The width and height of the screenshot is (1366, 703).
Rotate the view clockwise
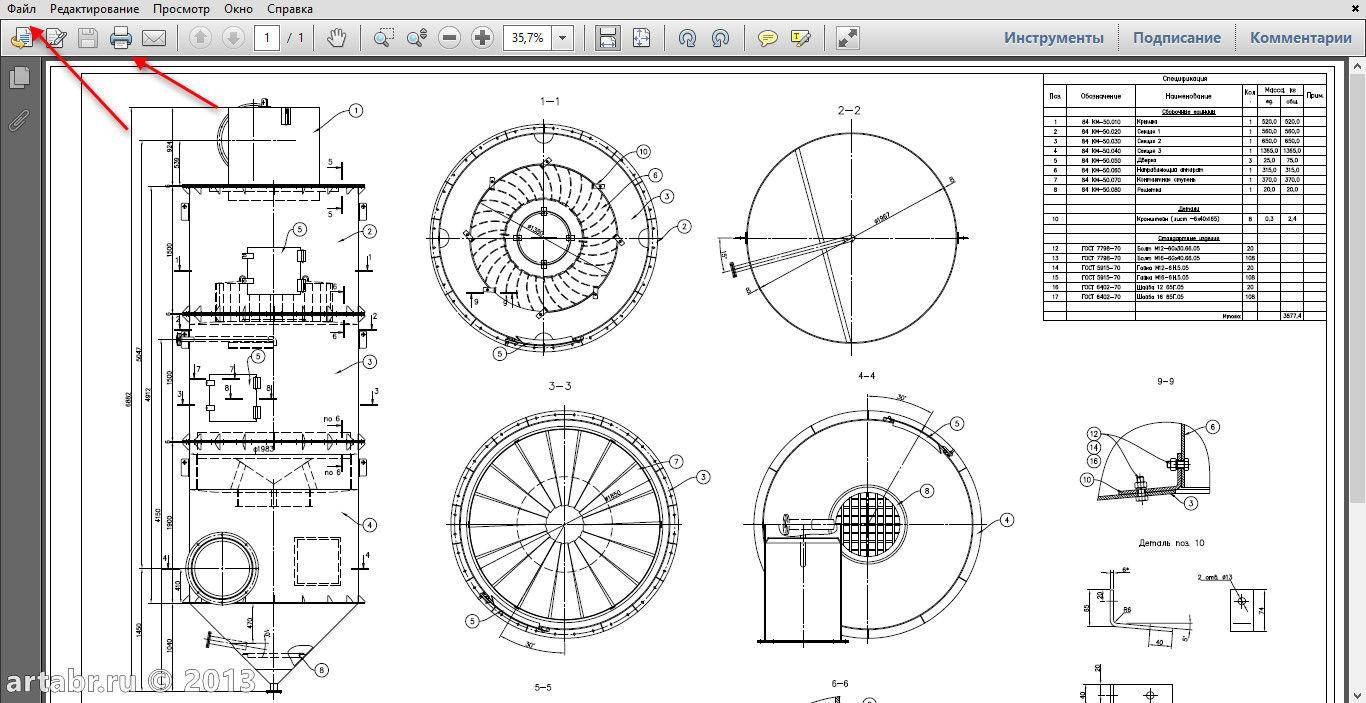pos(687,38)
